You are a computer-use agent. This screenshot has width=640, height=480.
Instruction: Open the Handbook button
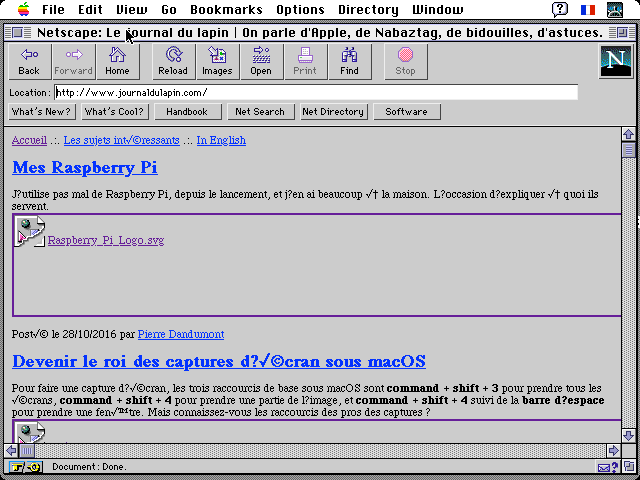(187, 111)
